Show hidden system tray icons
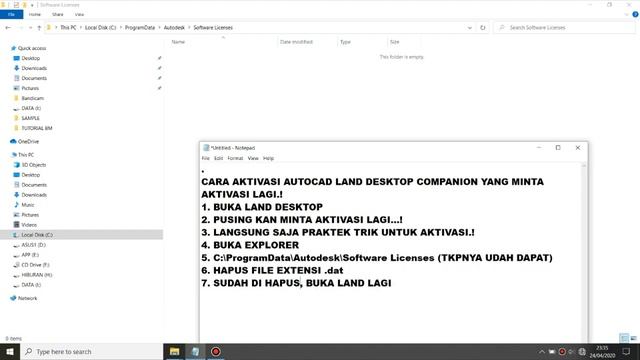 click(542, 351)
